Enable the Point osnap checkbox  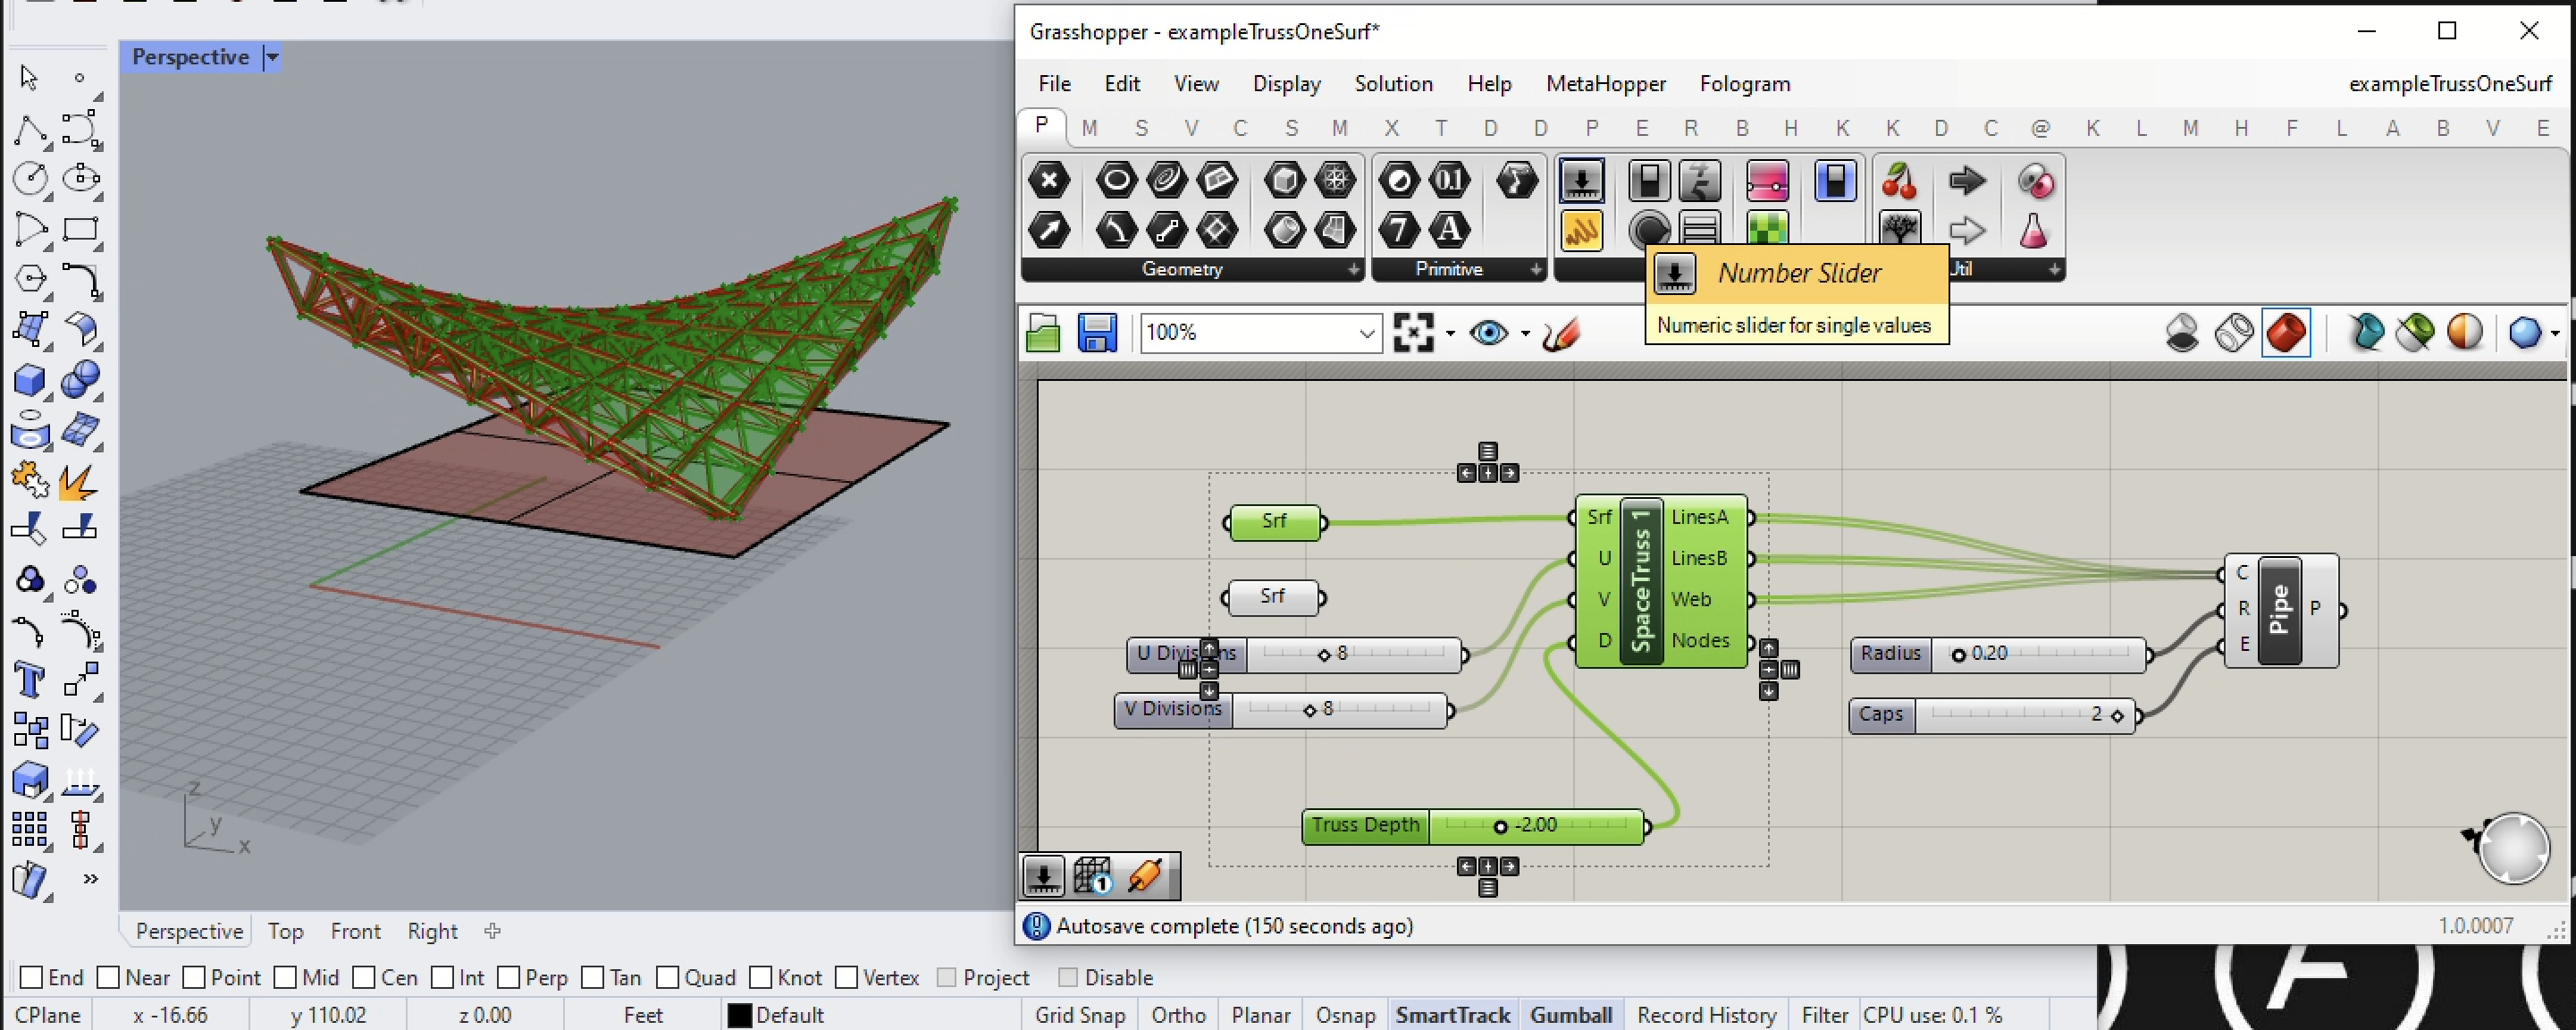pyautogui.click(x=195, y=977)
